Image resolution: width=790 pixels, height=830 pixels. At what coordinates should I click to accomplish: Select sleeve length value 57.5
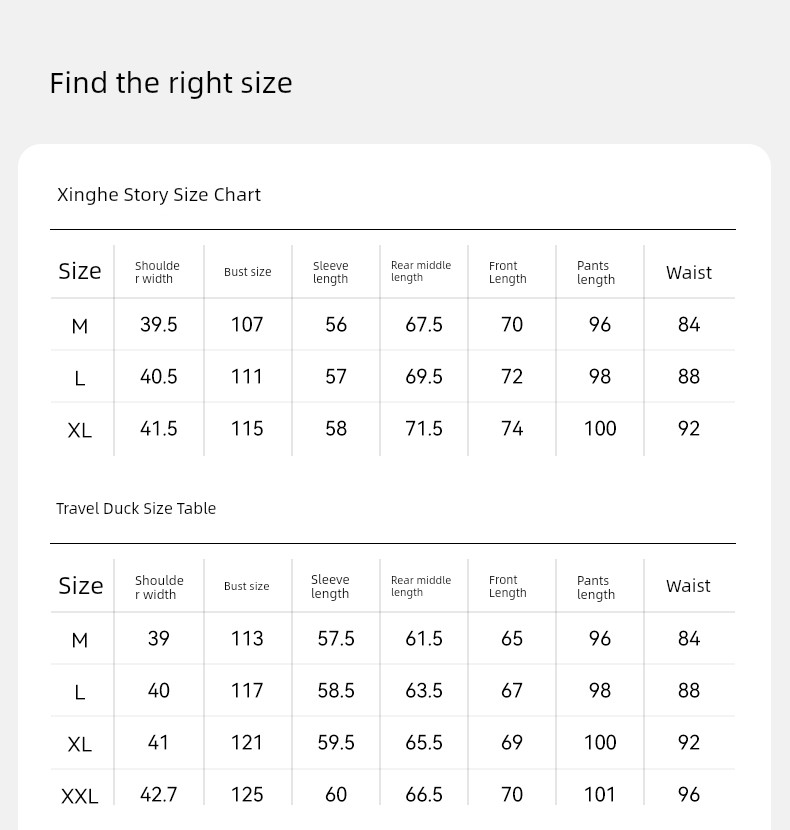[x=336, y=638]
